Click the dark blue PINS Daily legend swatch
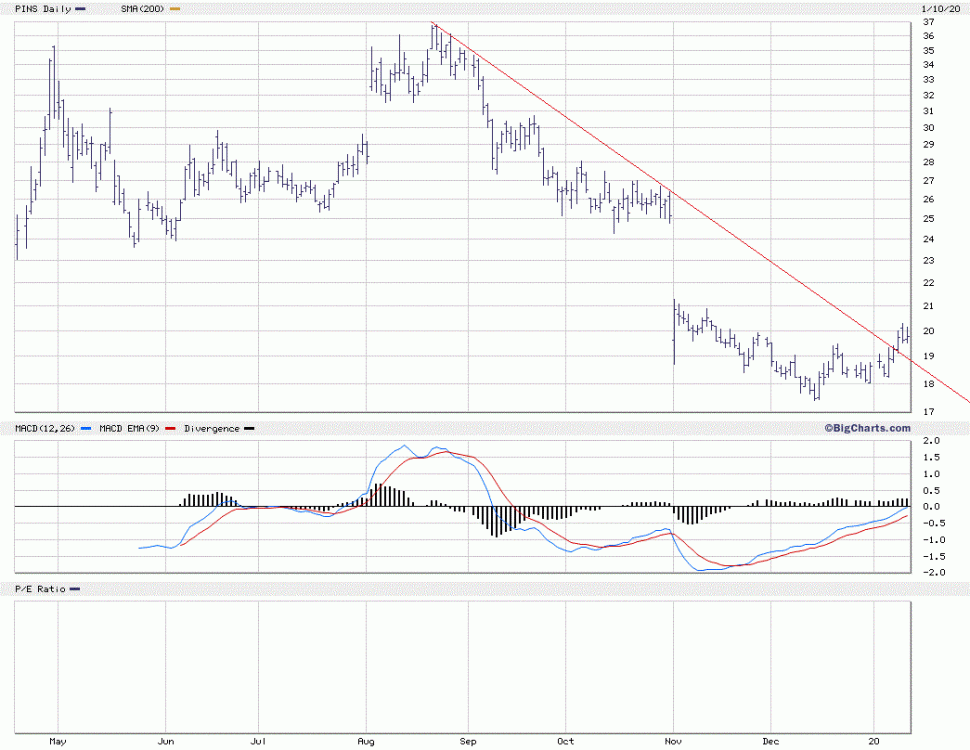The width and height of the screenshot is (970, 750). tap(80, 9)
